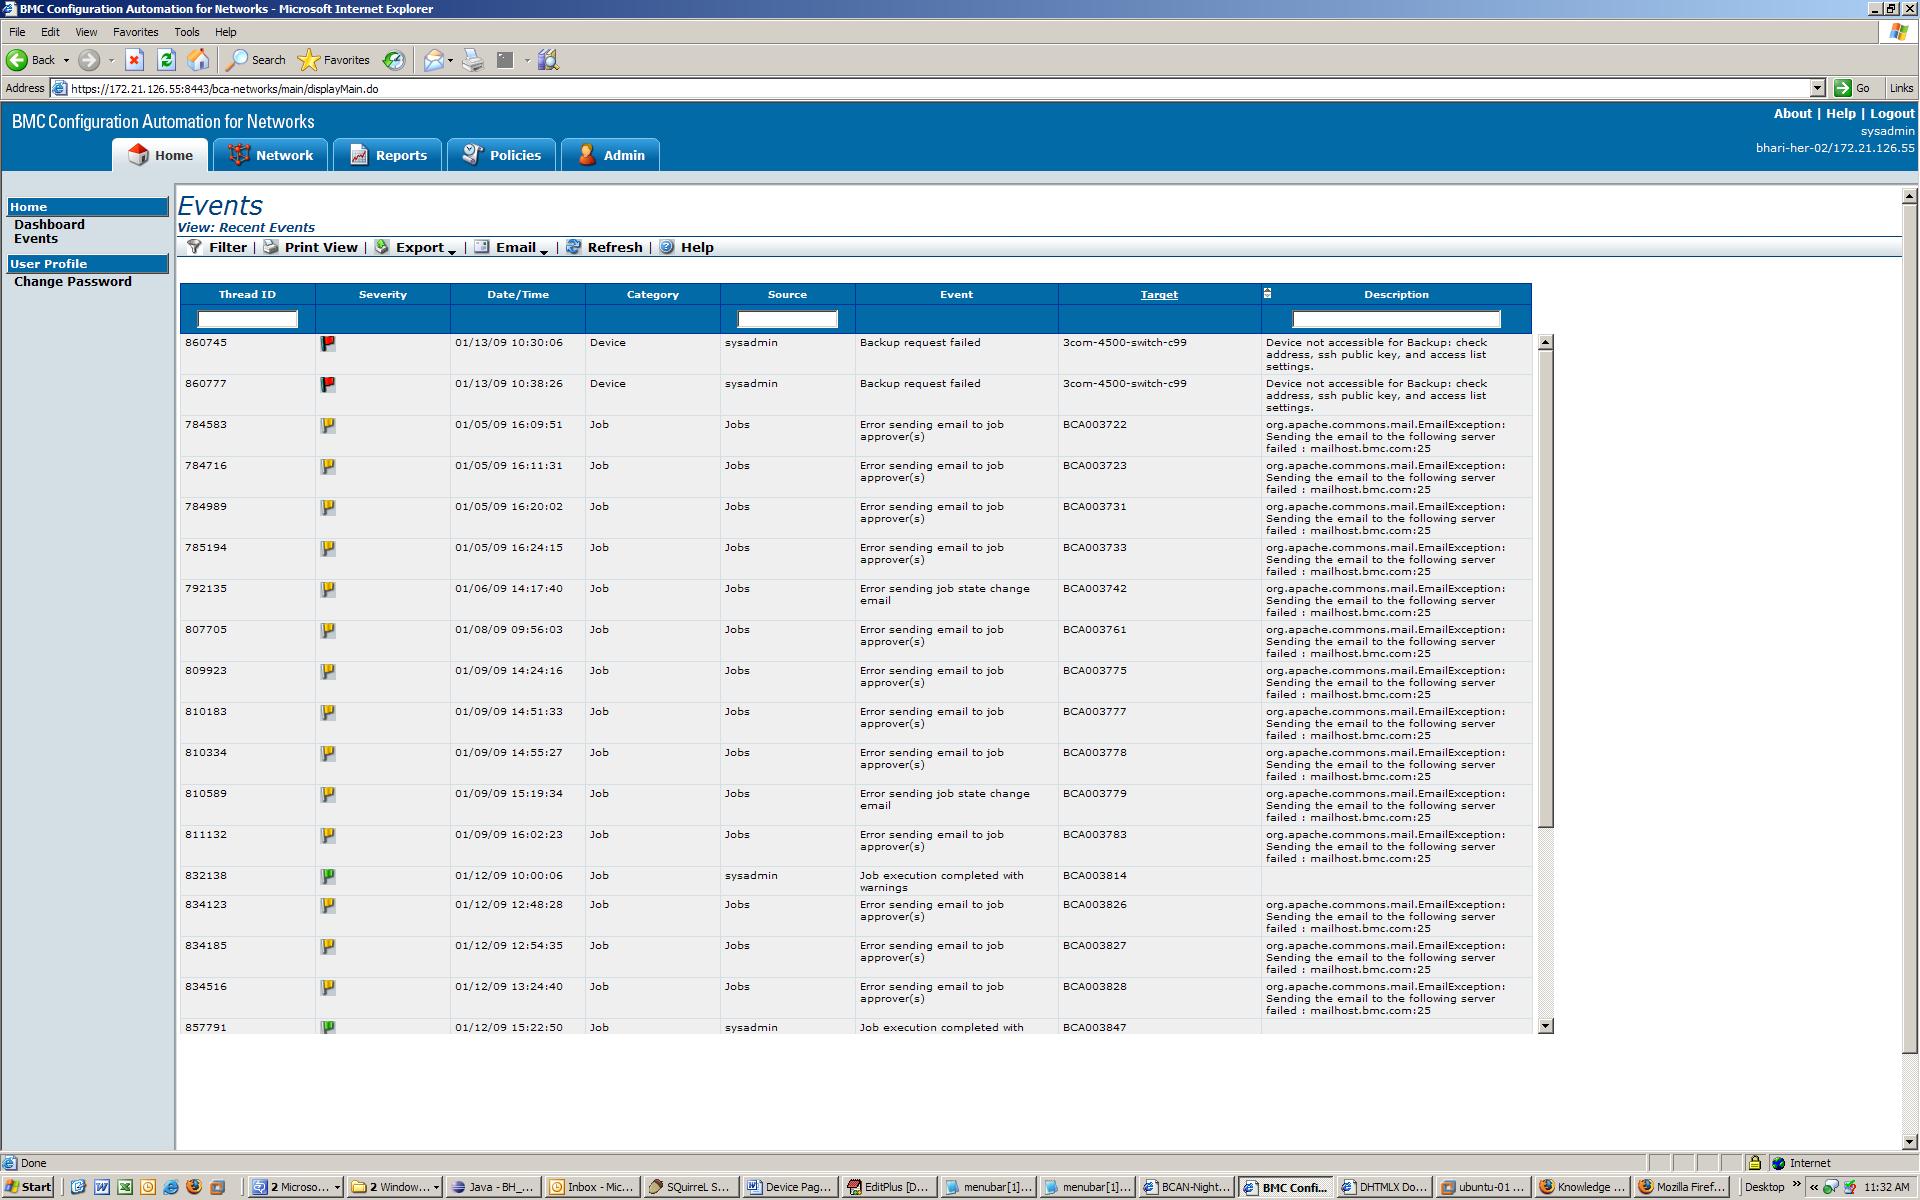Click date 01/12/09 10:00:06 cell
The image size is (1920, 1200).
click(508, 875)
